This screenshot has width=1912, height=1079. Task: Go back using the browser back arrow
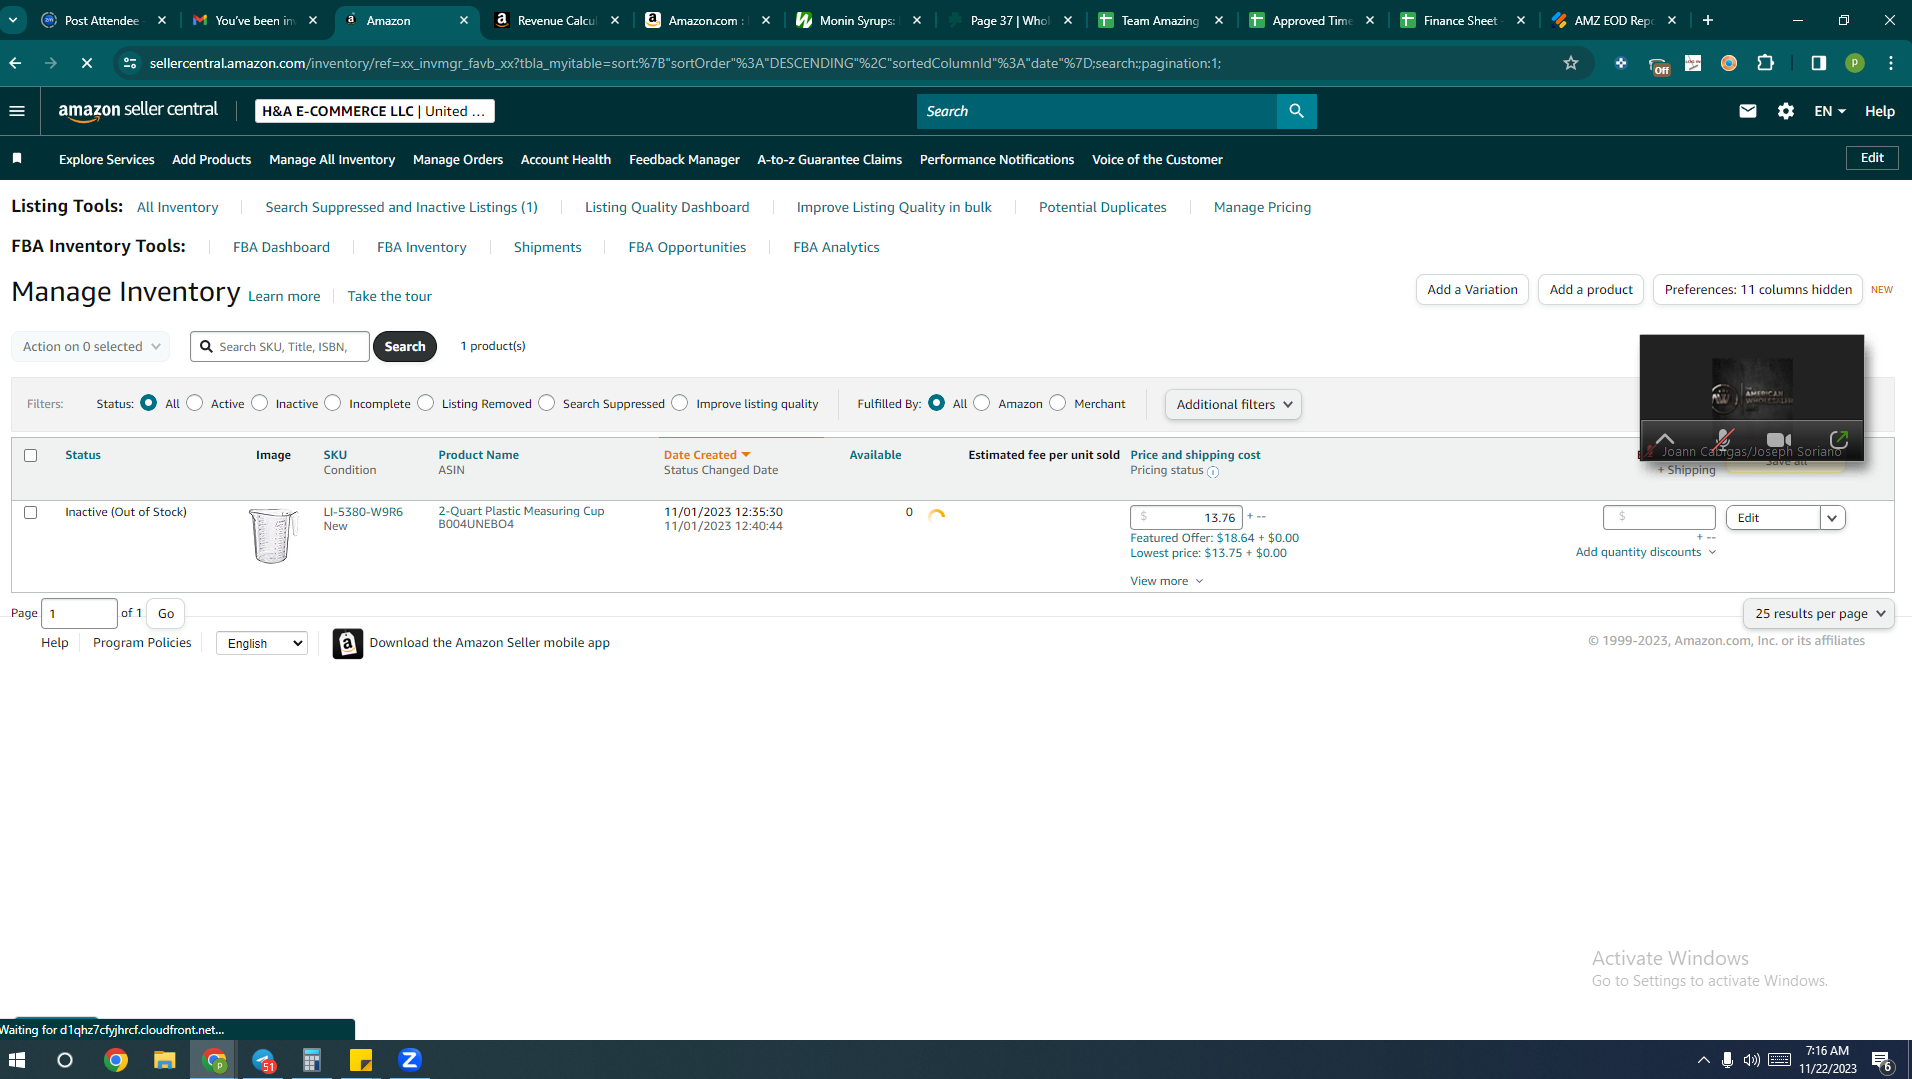15,63
